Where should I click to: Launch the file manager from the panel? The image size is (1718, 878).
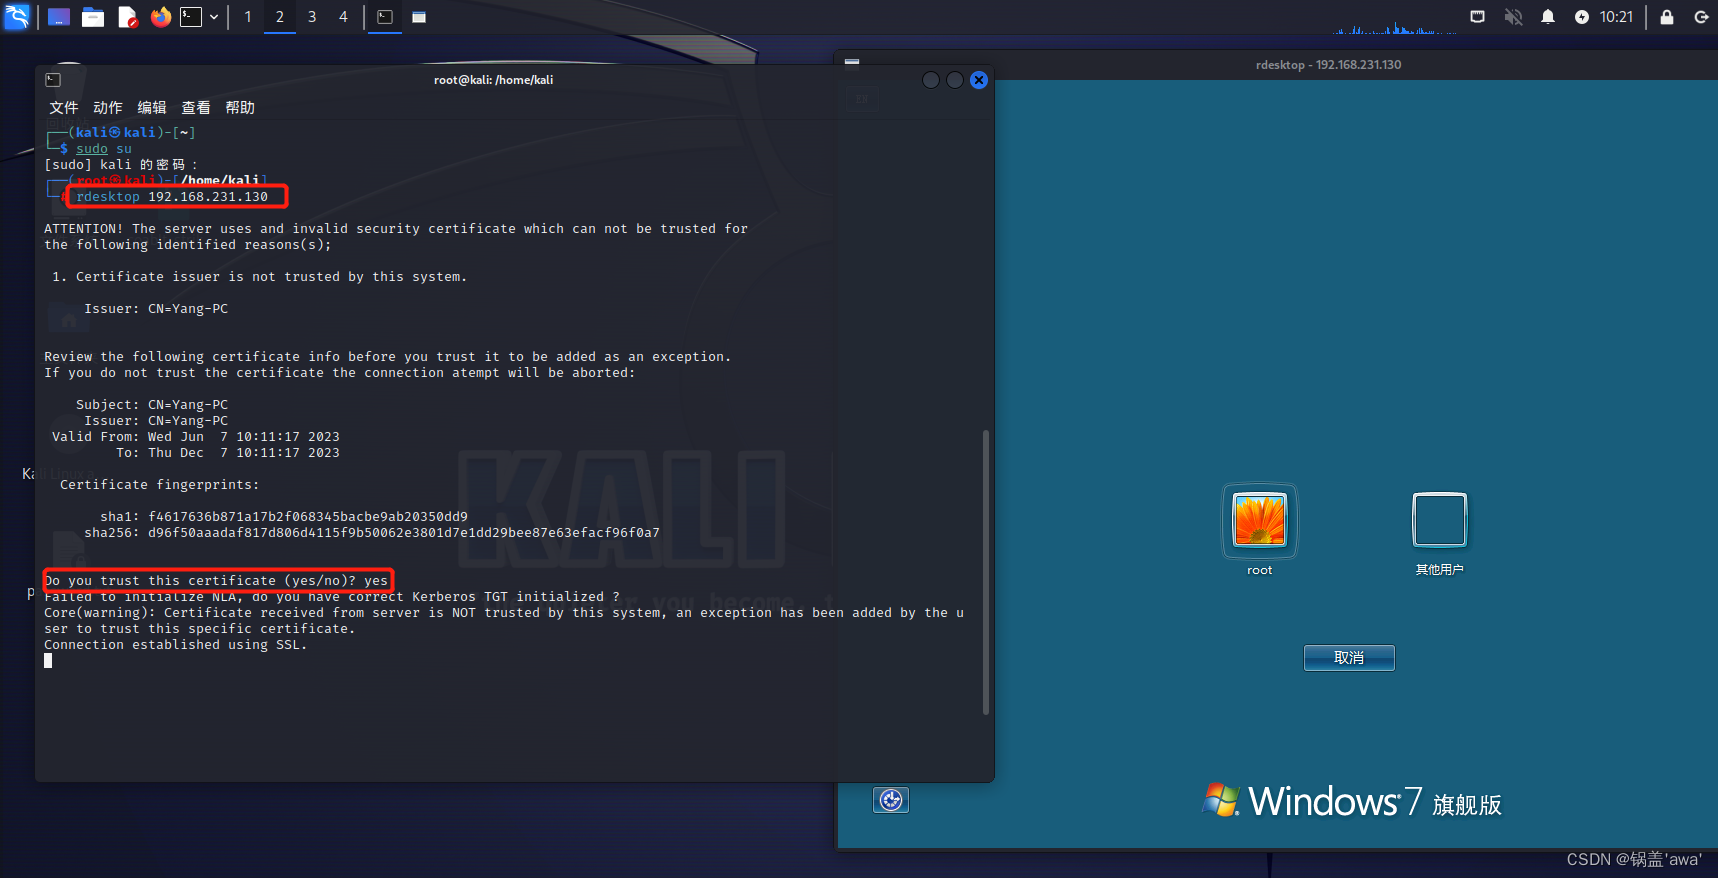(93, 17)
